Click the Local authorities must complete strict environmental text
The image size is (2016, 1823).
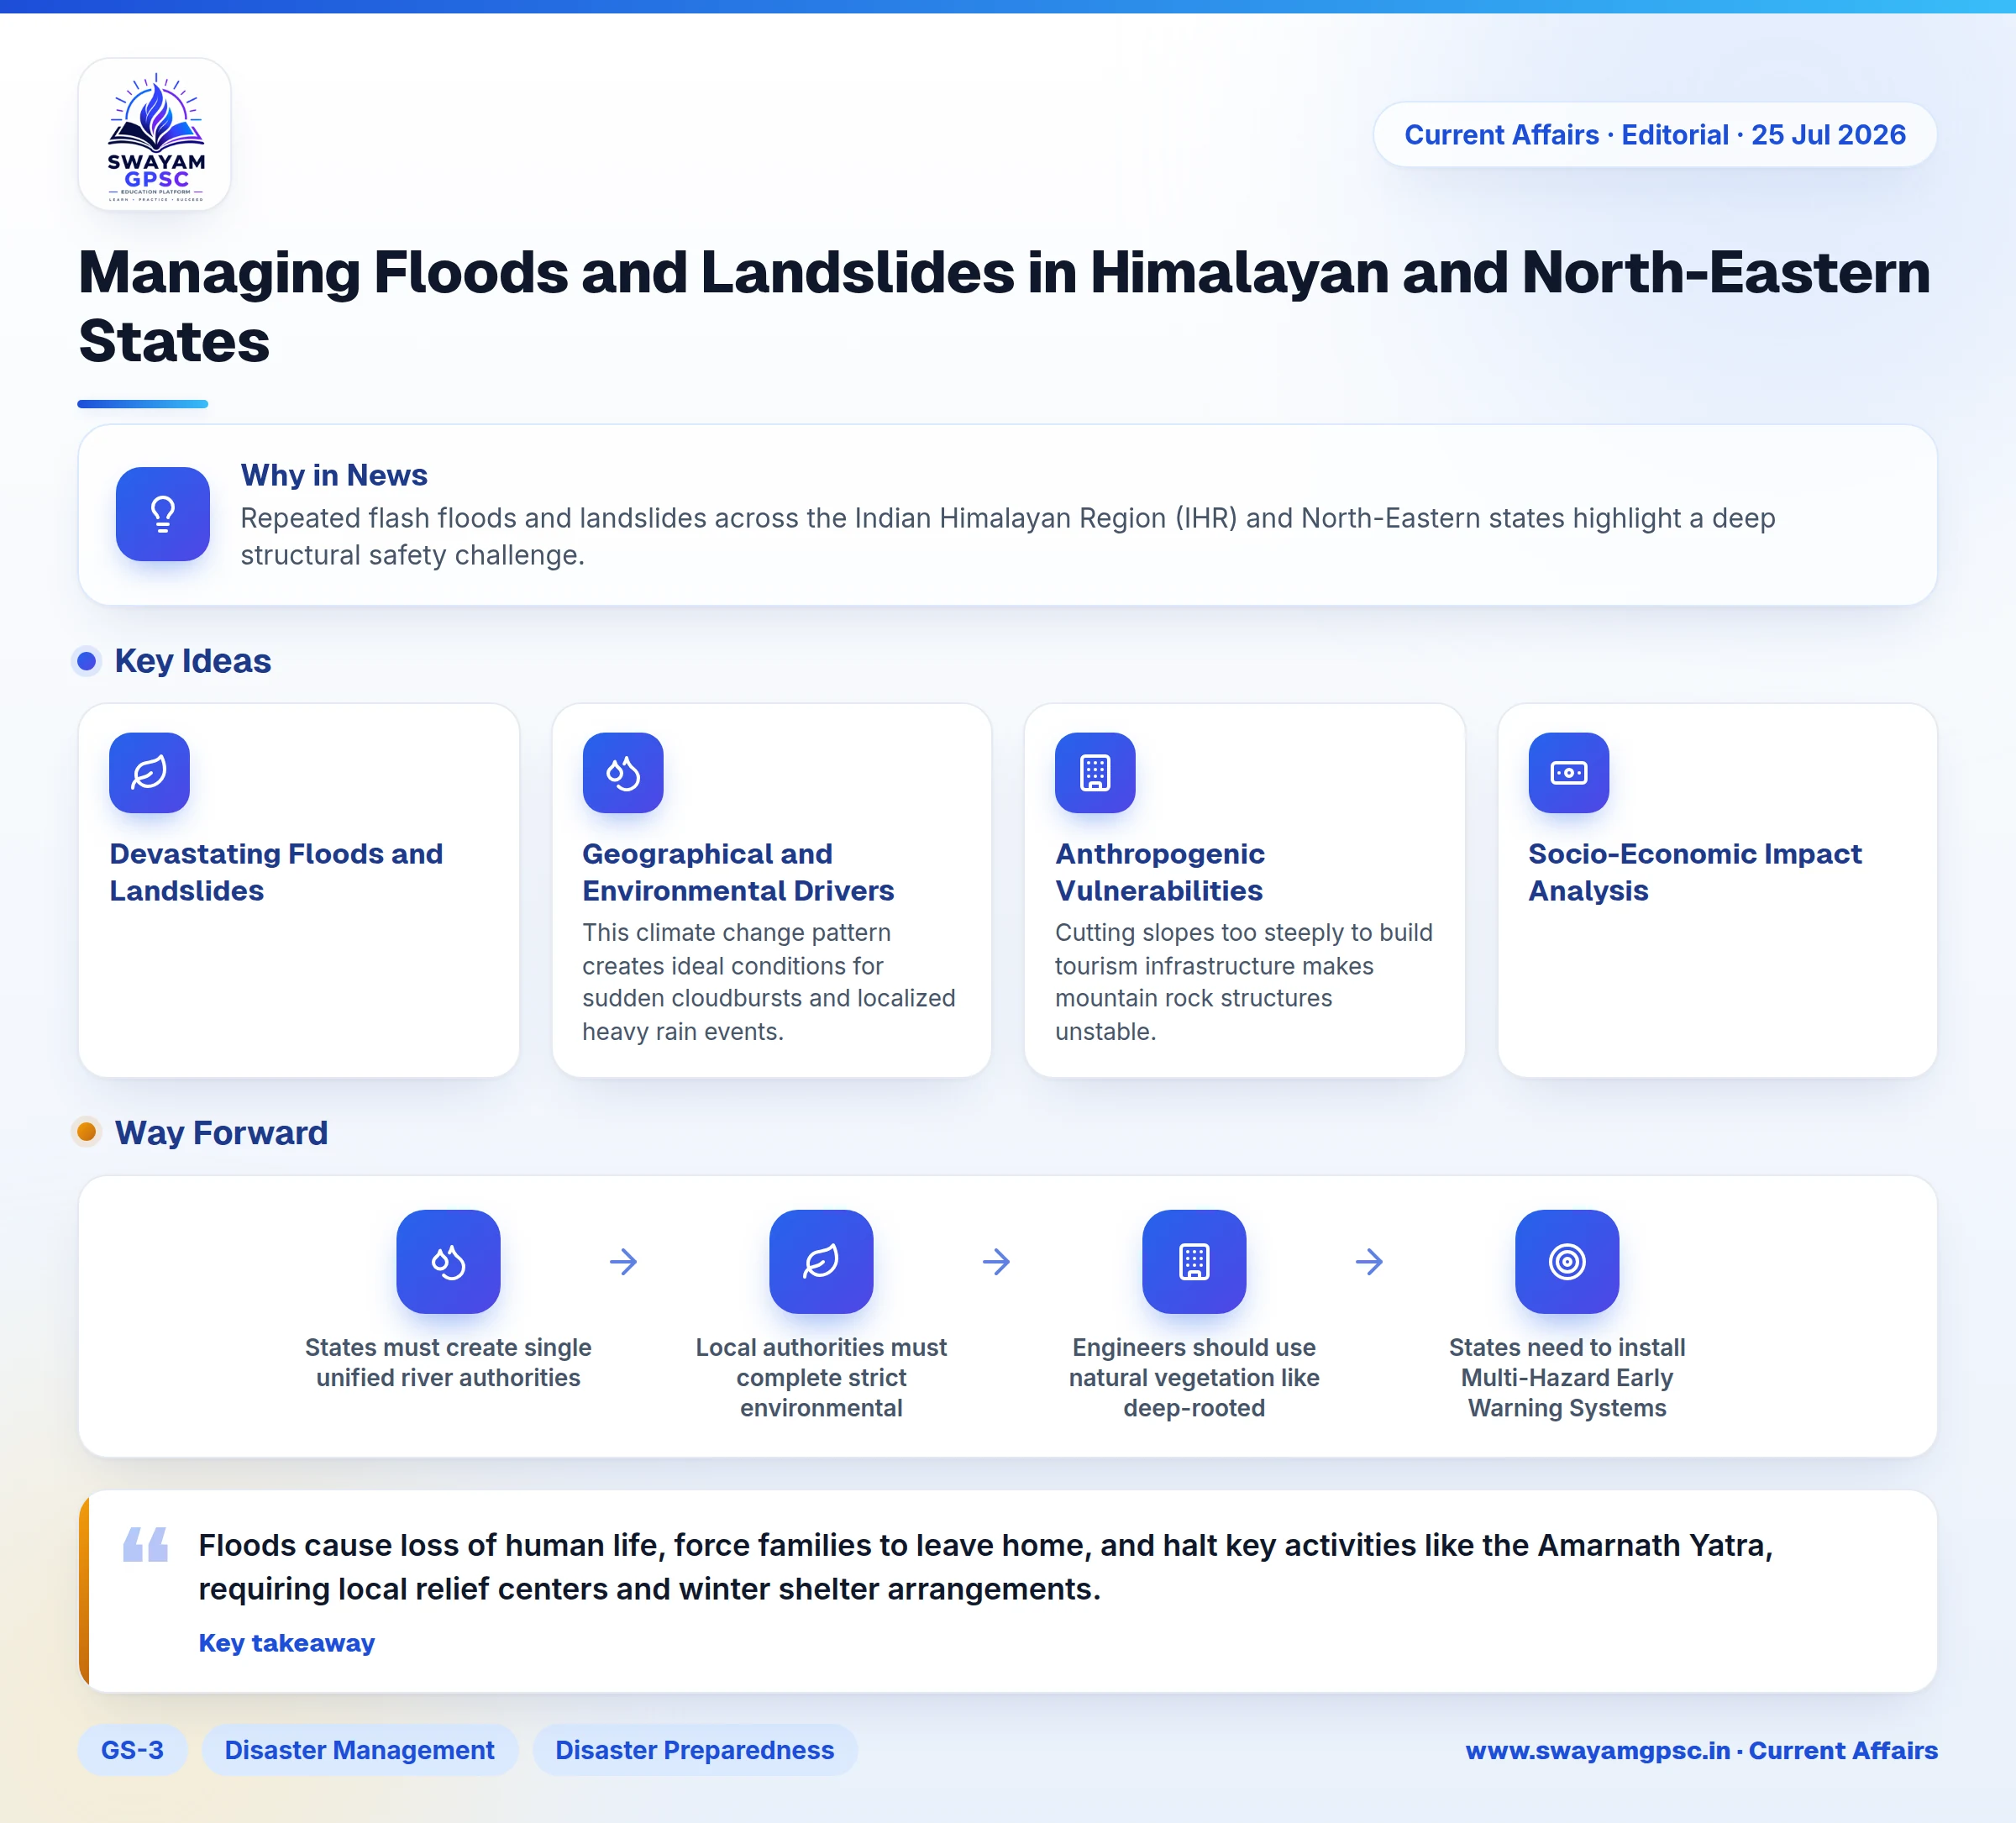click(x=821, y=1378)
